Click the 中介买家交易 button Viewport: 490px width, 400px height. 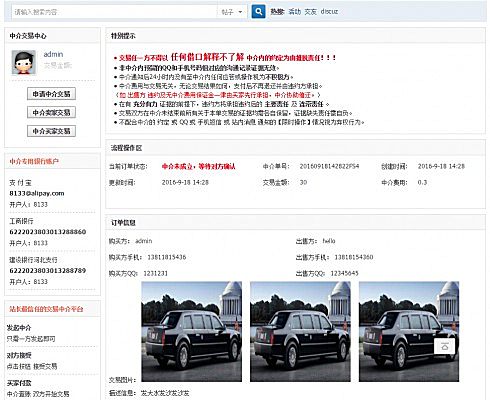[51, 131]
